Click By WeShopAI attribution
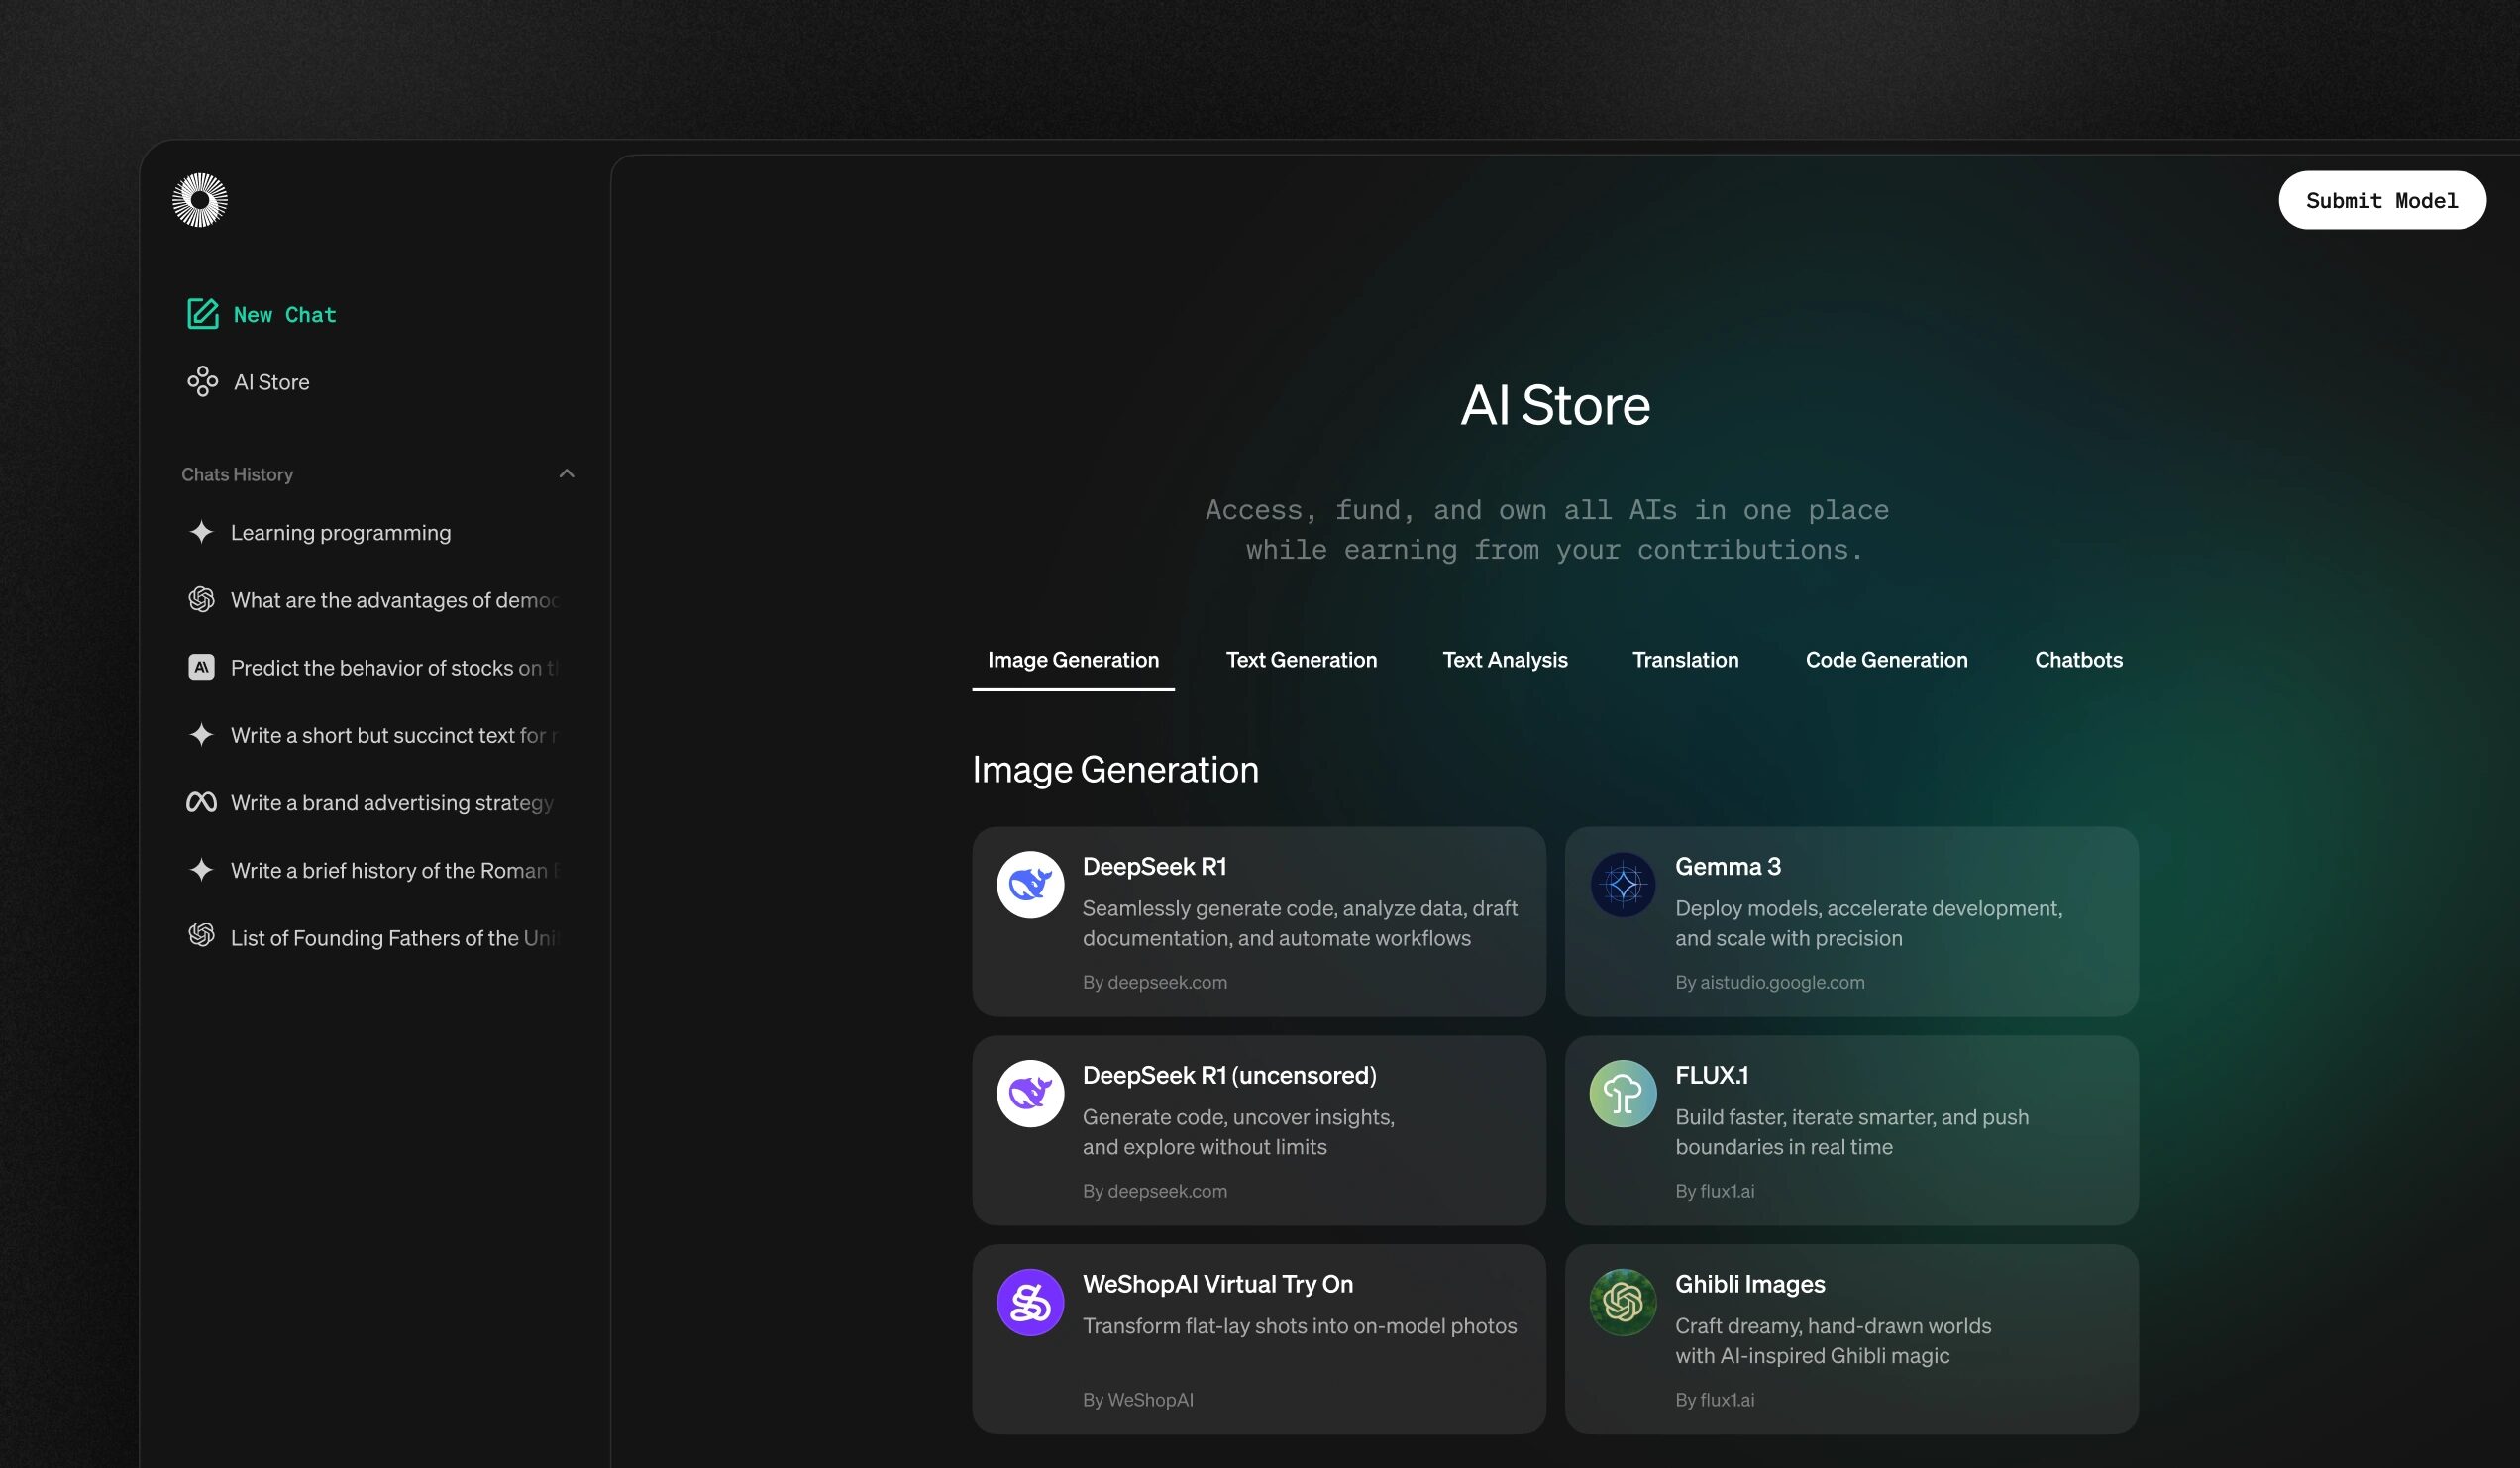Viewport: 2520px width, 1468px height. tap(1137, 1400)
